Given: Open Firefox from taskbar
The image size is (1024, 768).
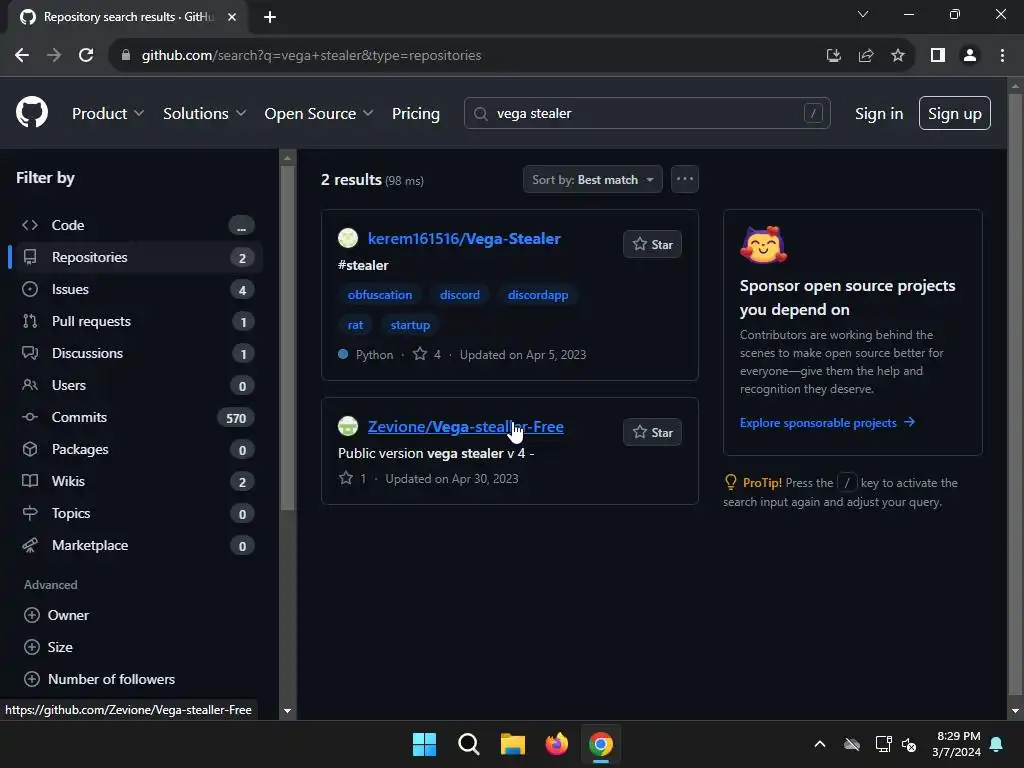Looking at the screenshot, I should click(557, 744).
